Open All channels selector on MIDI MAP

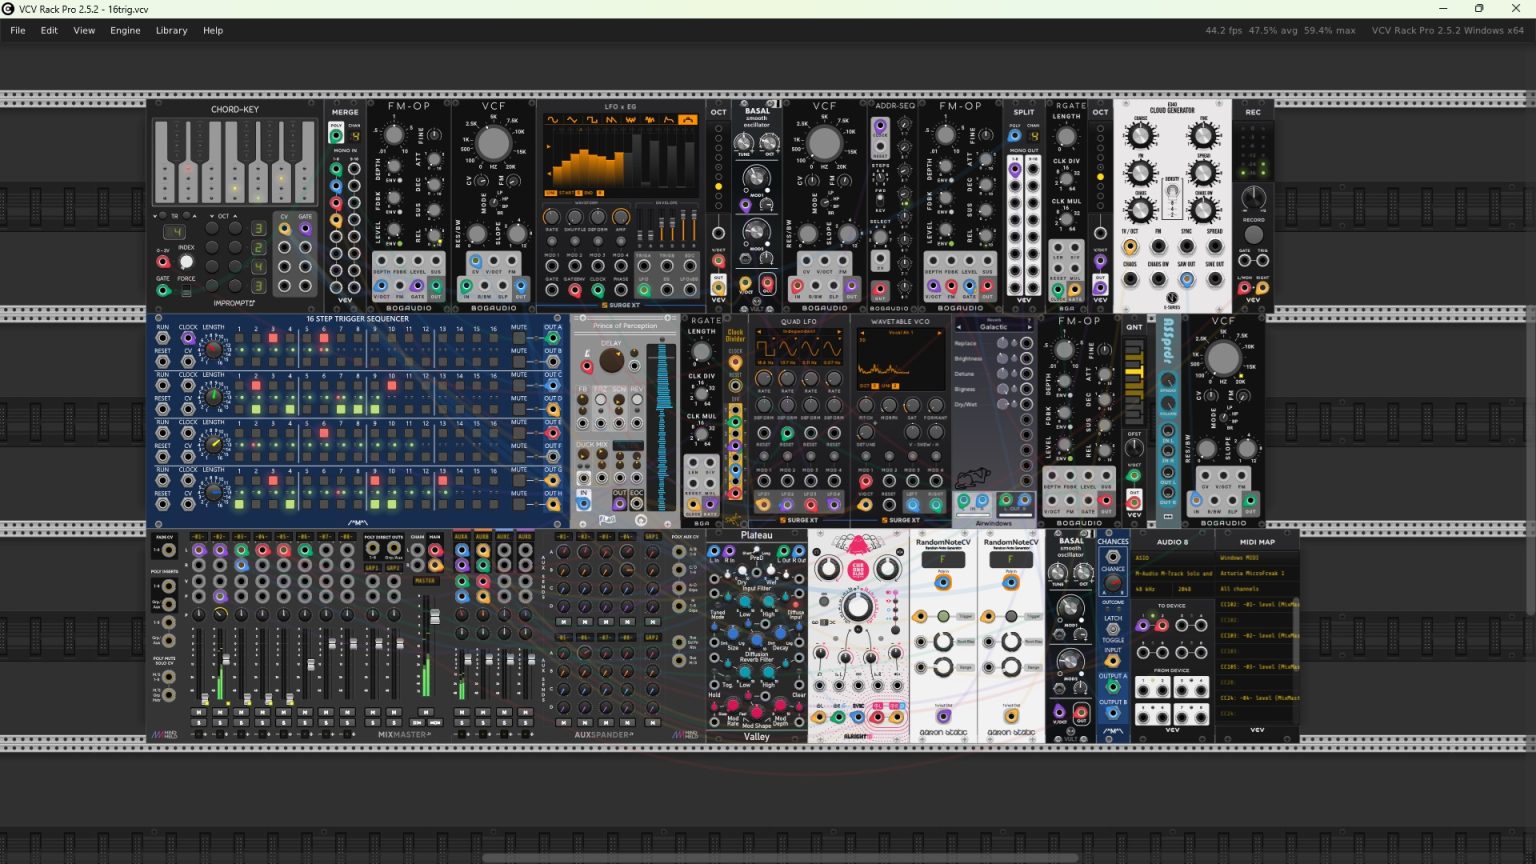[1257, 589]
